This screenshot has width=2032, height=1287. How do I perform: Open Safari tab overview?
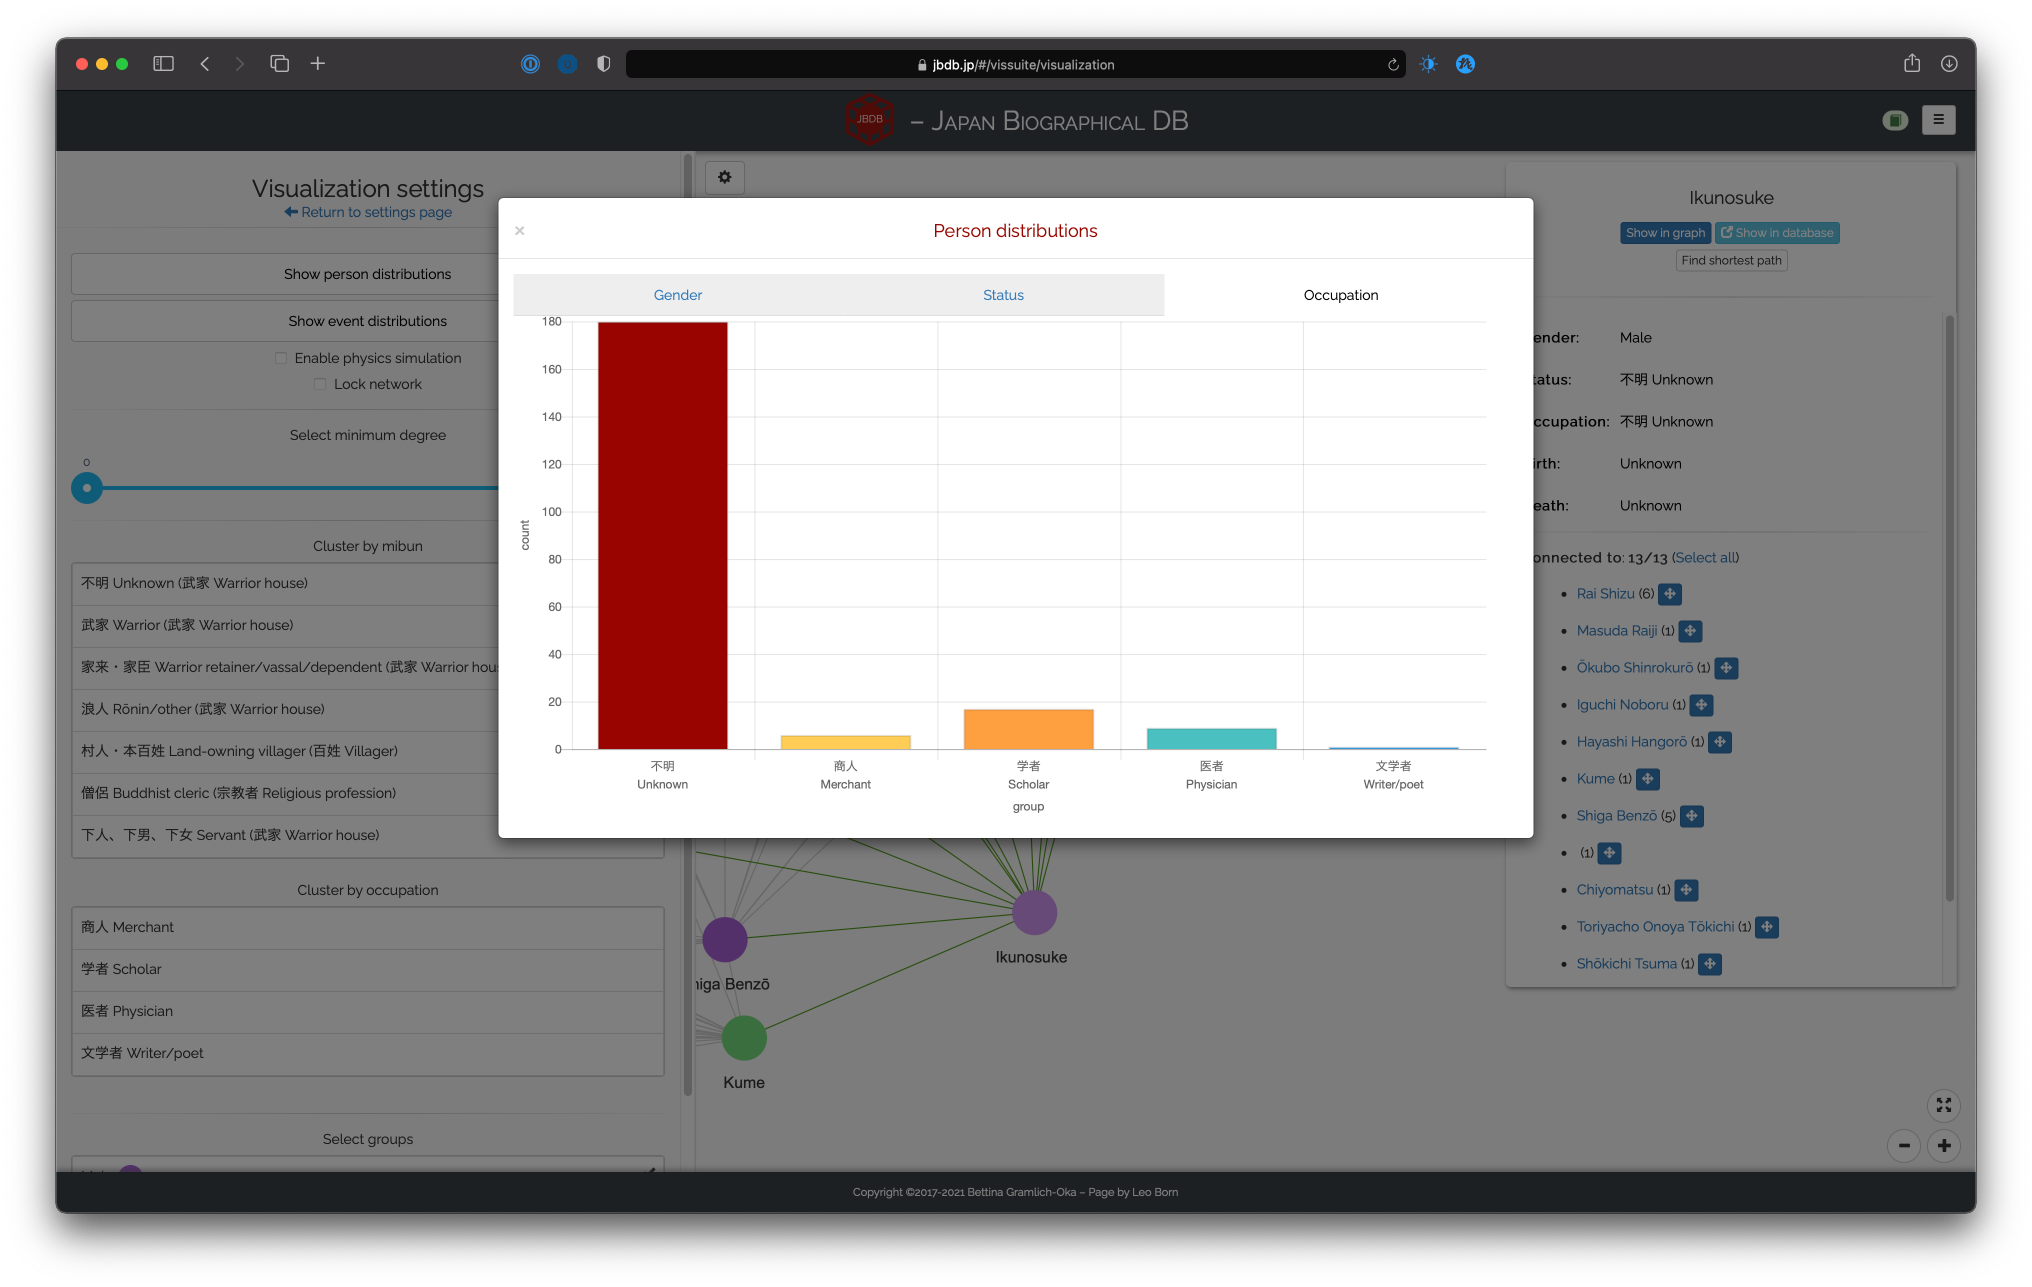coord(279,64)
